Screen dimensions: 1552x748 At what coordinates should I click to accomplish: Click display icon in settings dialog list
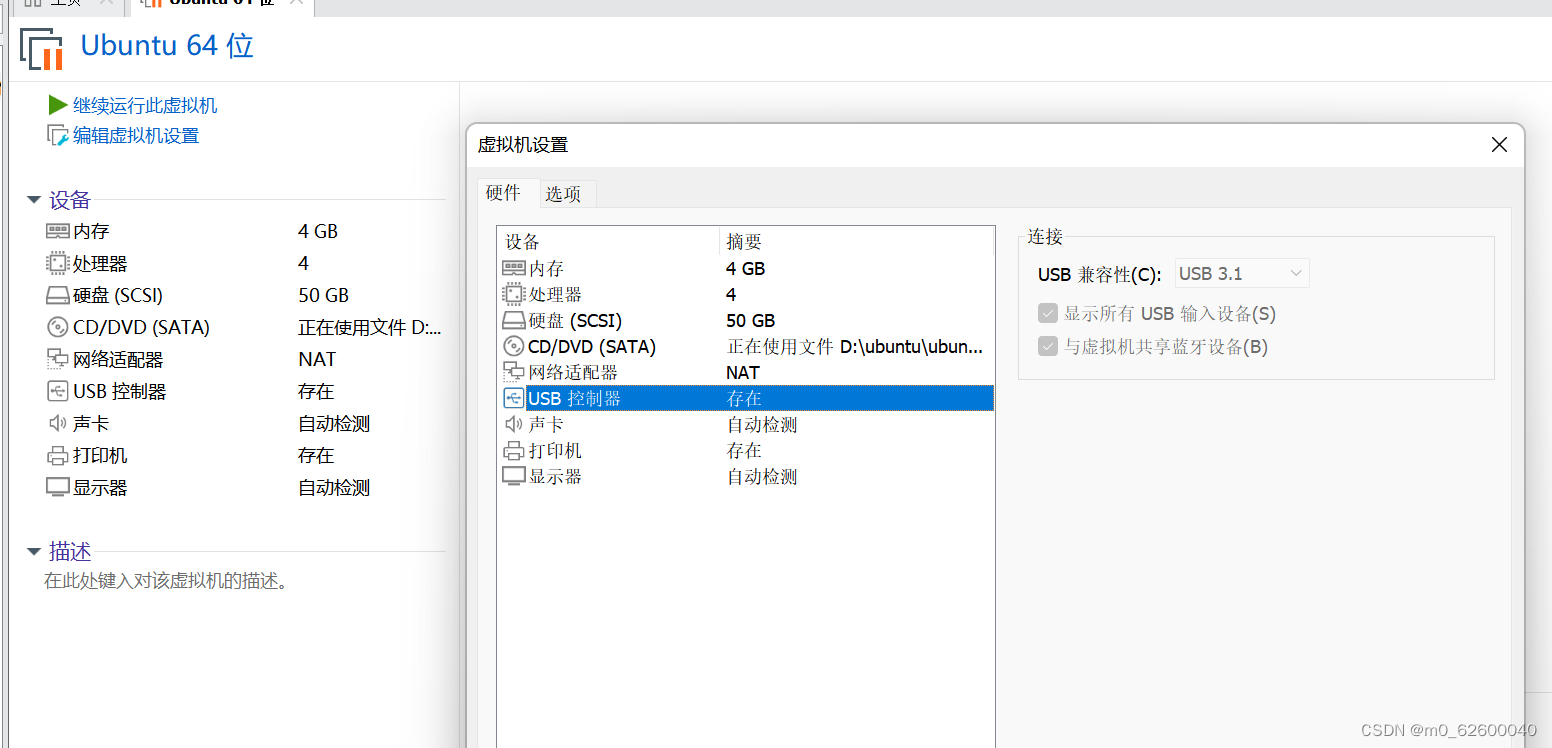click(513, 477)
